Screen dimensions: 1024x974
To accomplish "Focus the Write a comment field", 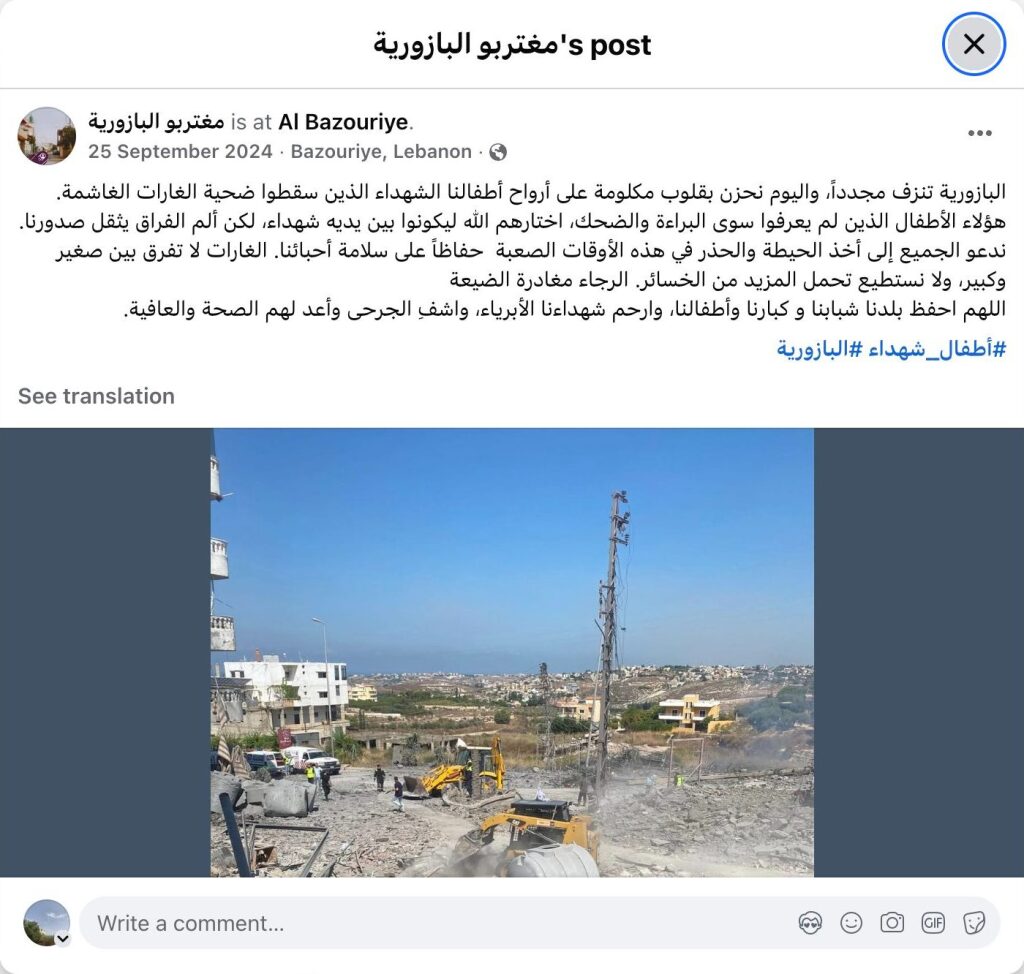I will pos(438,923).
